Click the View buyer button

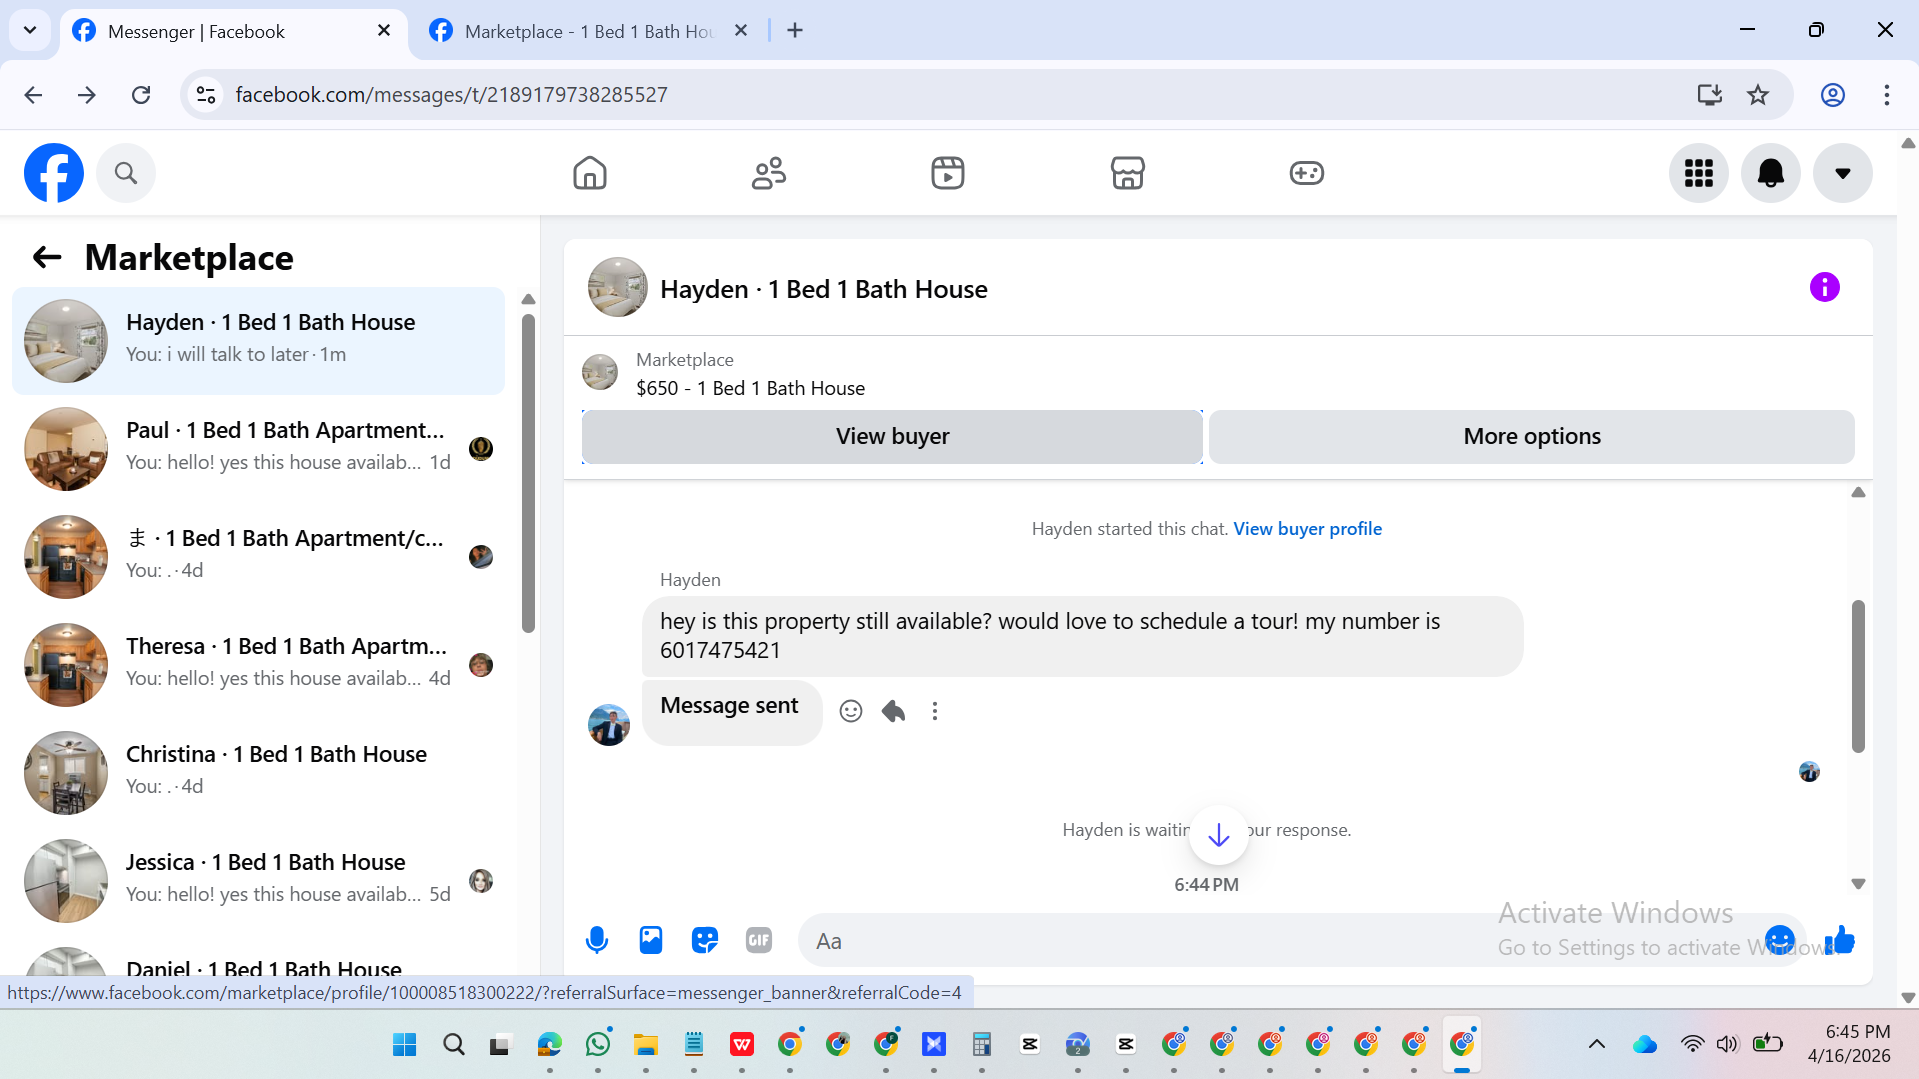click(892, 437)
